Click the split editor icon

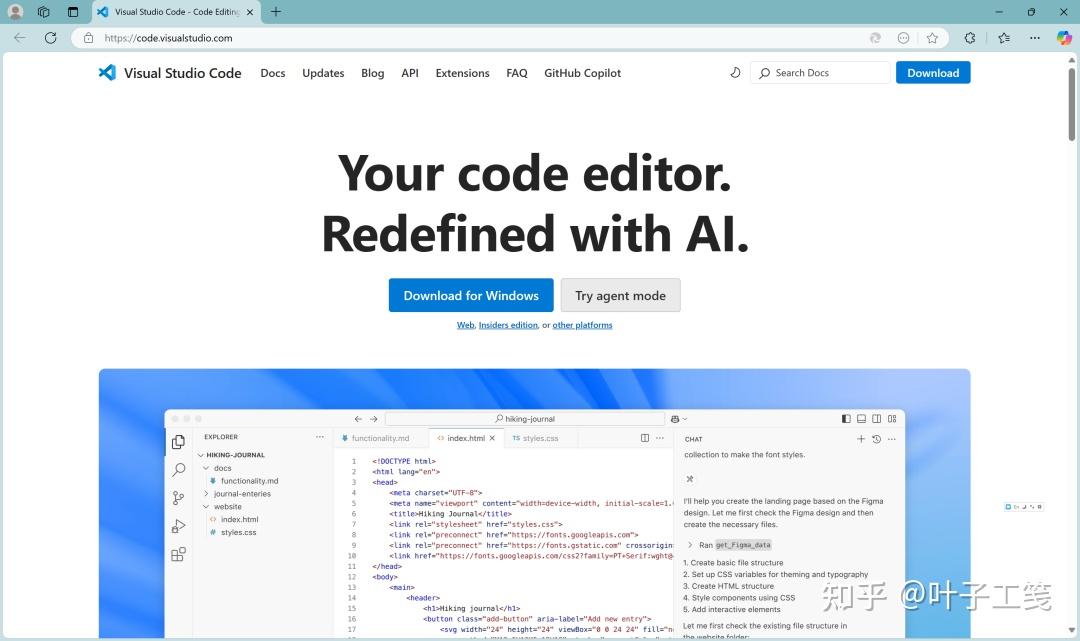tap(645, 438)
